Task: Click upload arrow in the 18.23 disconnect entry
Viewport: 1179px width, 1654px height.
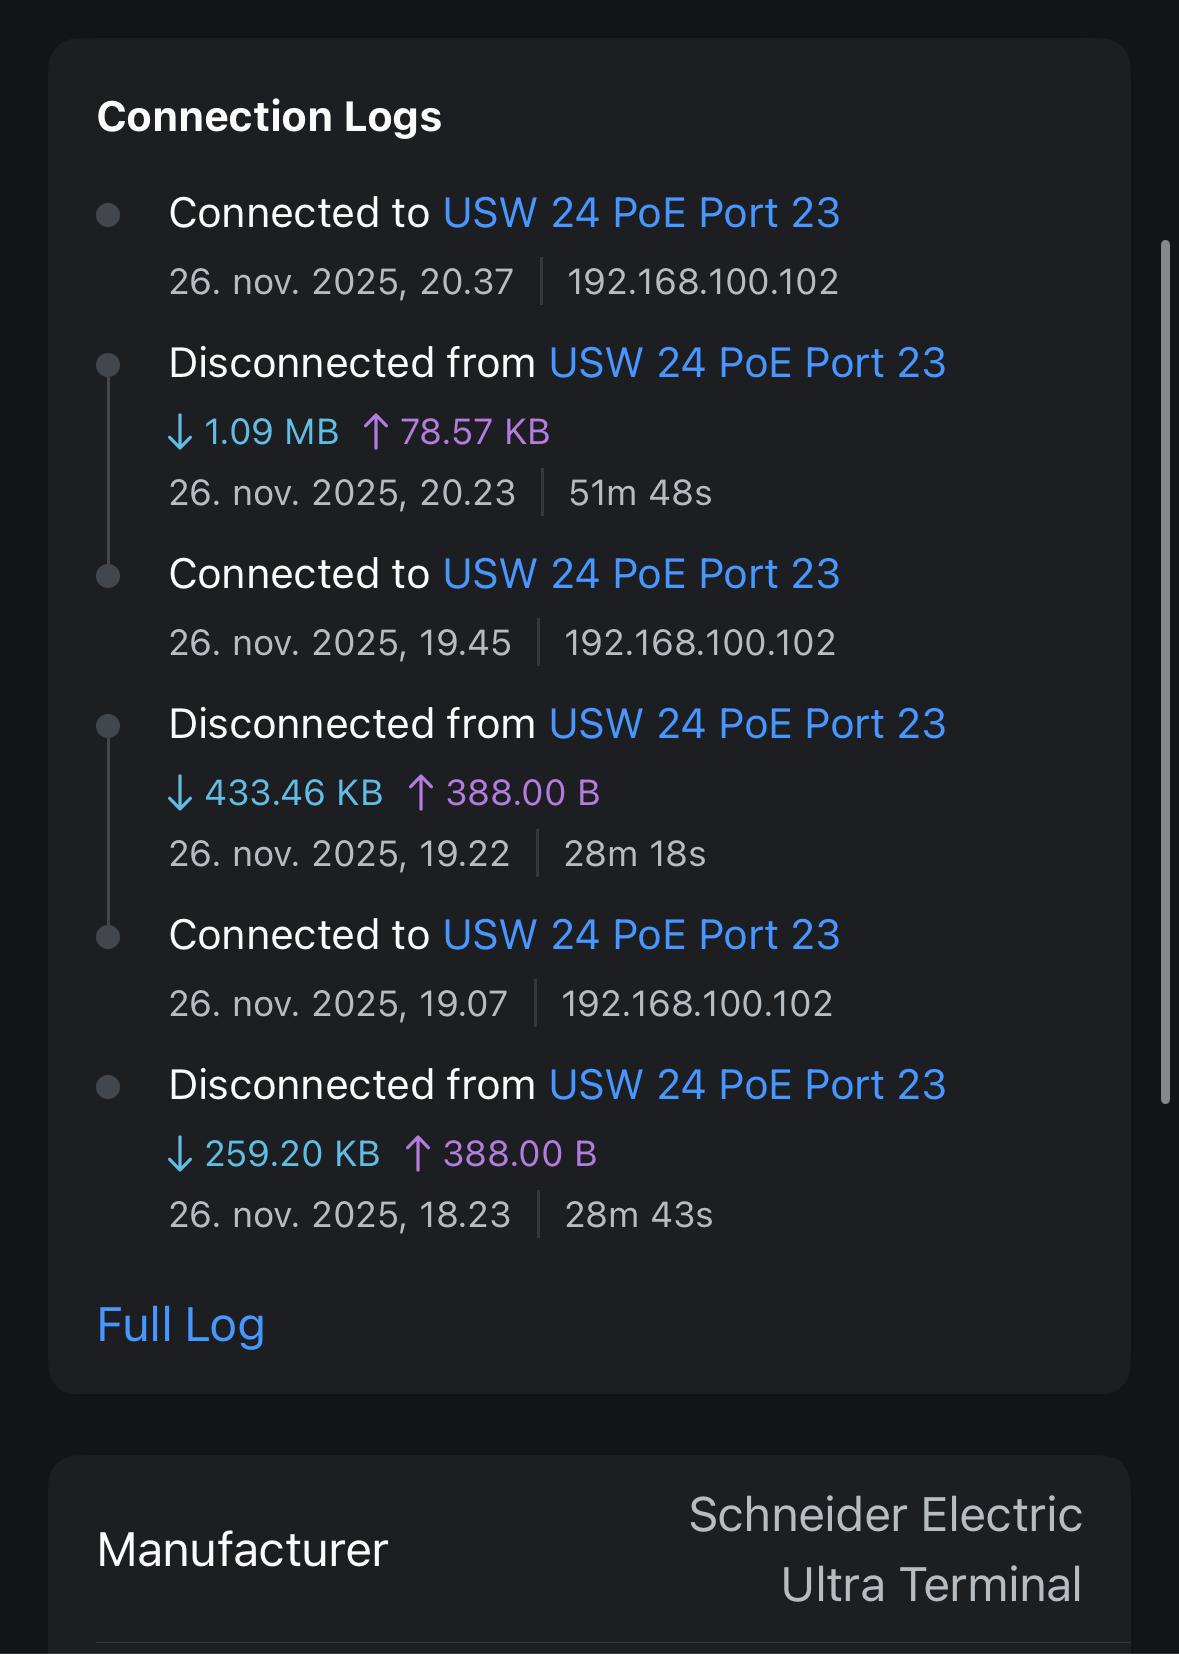Action: (418, 1154)
